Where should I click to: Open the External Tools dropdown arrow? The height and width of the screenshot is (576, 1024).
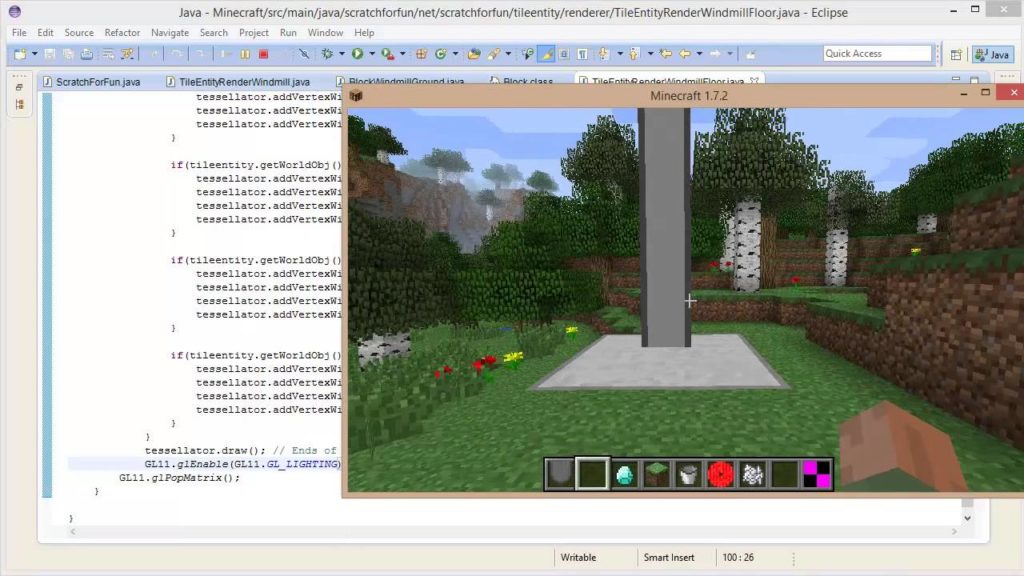click(x=402, y=54)
